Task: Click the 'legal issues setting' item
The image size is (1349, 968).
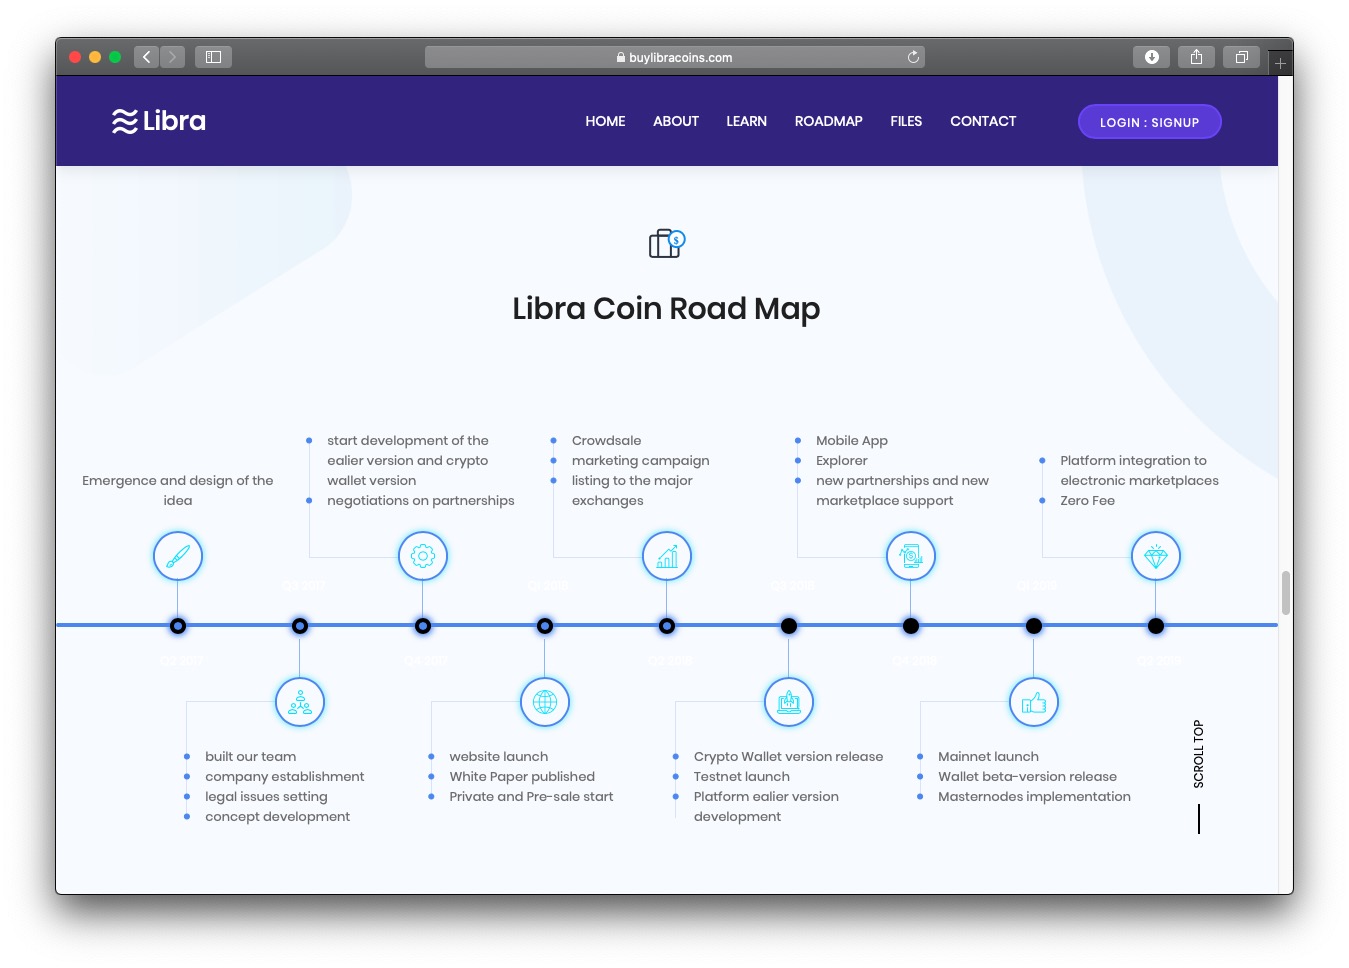Action: pyautogui.click(x=267, y=797)
